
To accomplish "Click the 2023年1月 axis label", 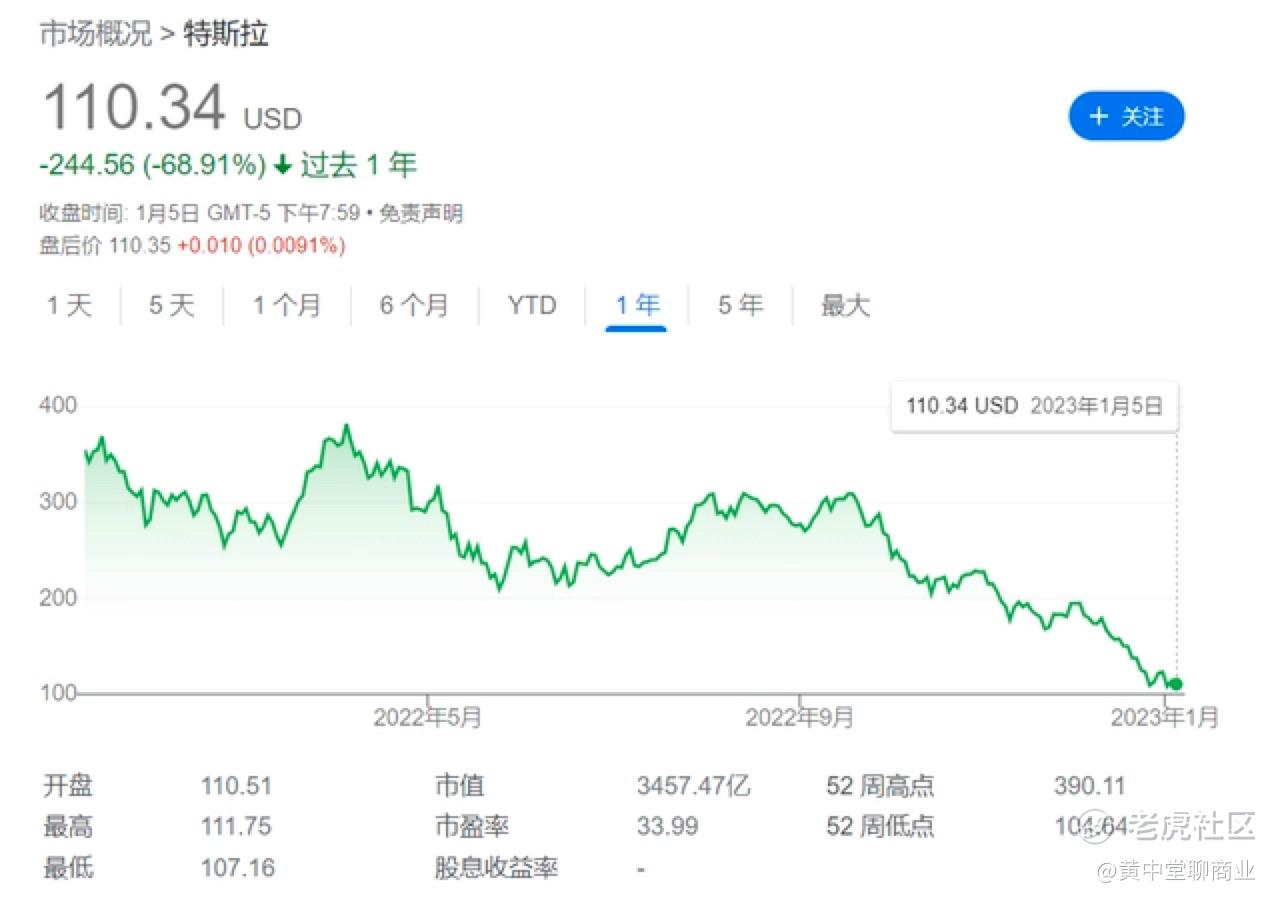I will (1165, 717).
